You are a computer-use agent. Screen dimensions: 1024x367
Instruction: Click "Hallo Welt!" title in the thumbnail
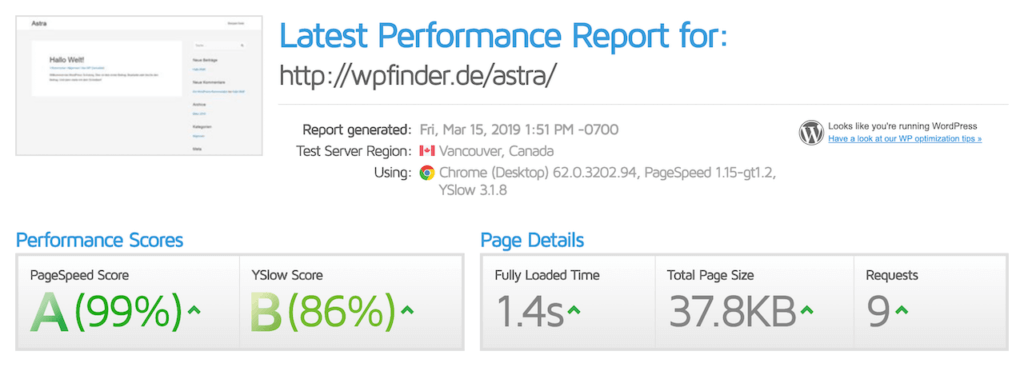point(67,59)
